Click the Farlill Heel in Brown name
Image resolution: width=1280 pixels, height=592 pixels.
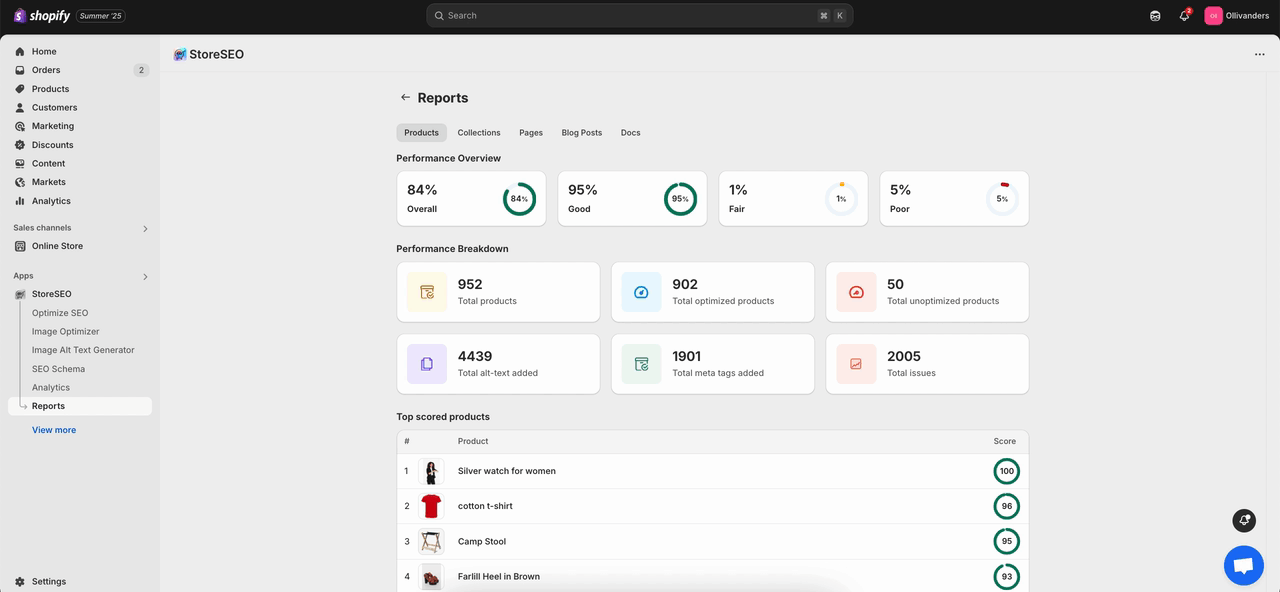(499, 577)
